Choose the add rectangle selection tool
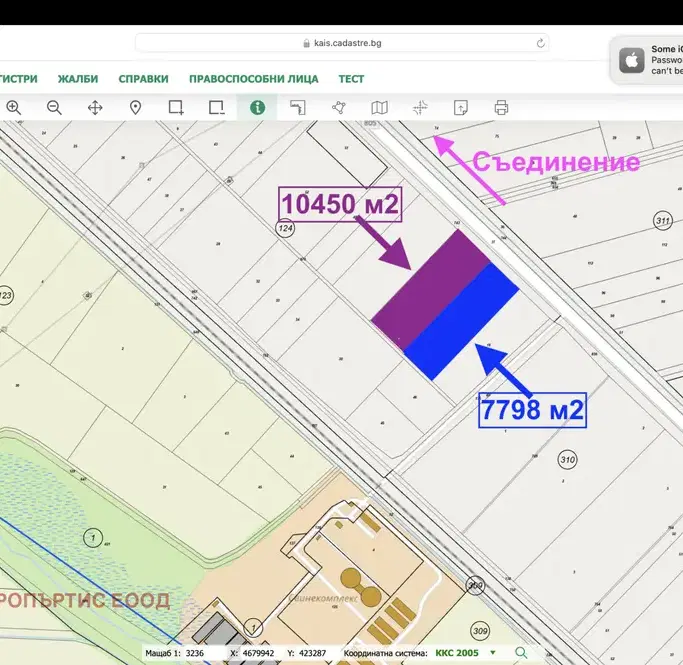The image size is (683, 665). pyautogui.click(x=176, y=108)
